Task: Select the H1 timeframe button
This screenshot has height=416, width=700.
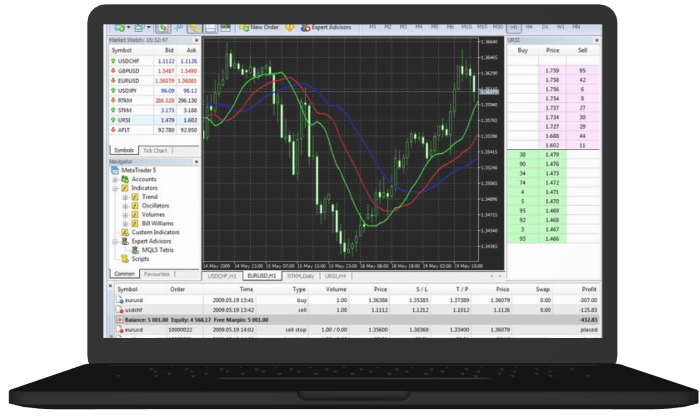Action: [x=514, y=27]
